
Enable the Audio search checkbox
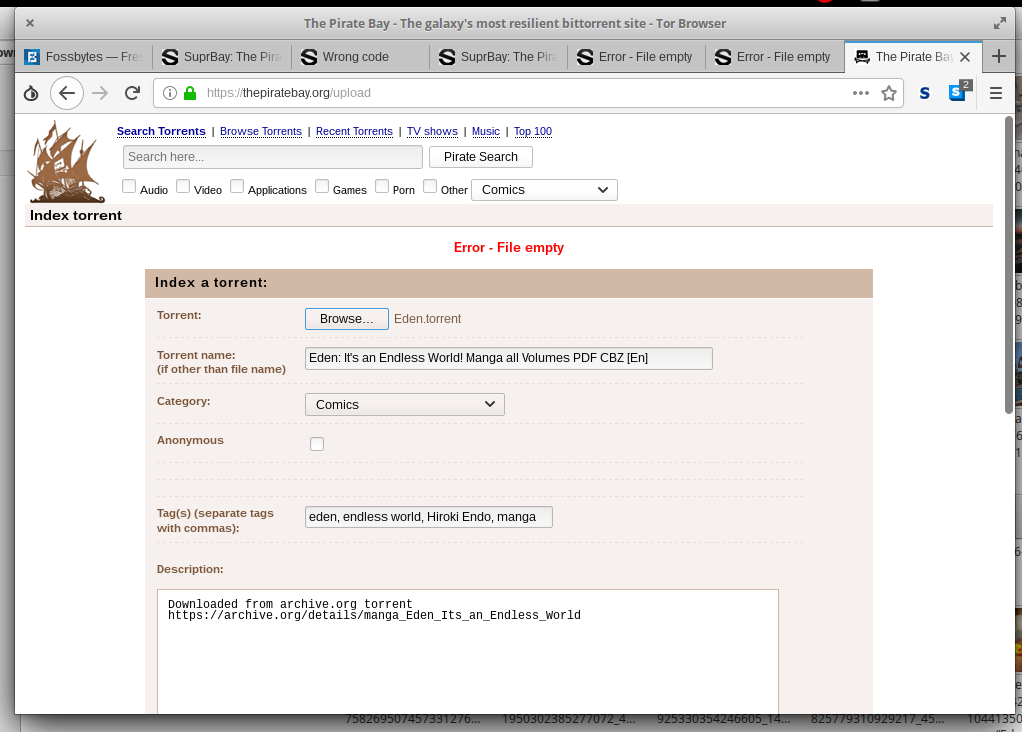point(129,186)
